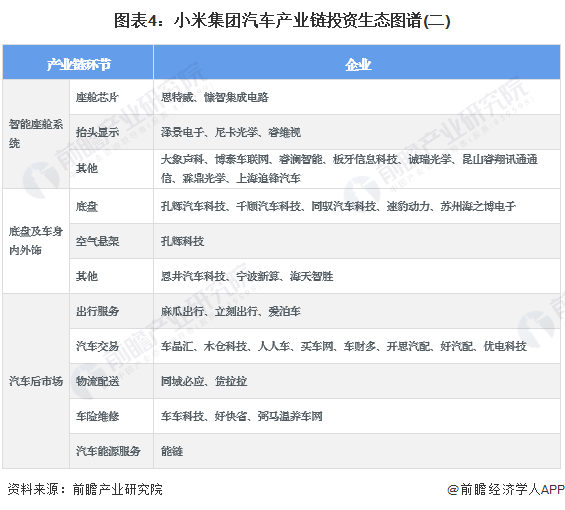Select the 企业 column header
The height and width of the screenshot is (510, 565).
click(357, 62)
